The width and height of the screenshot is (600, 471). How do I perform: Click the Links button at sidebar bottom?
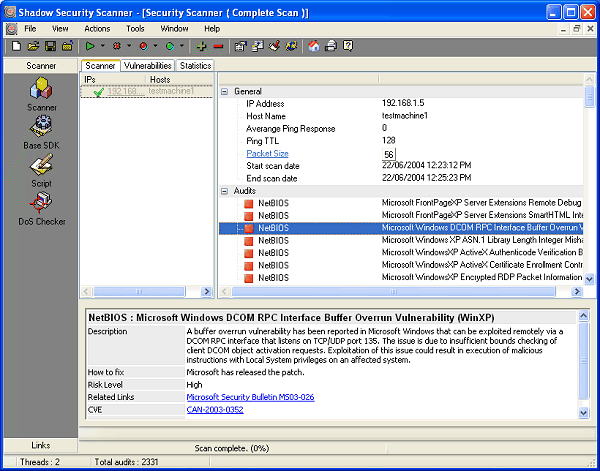41,445
